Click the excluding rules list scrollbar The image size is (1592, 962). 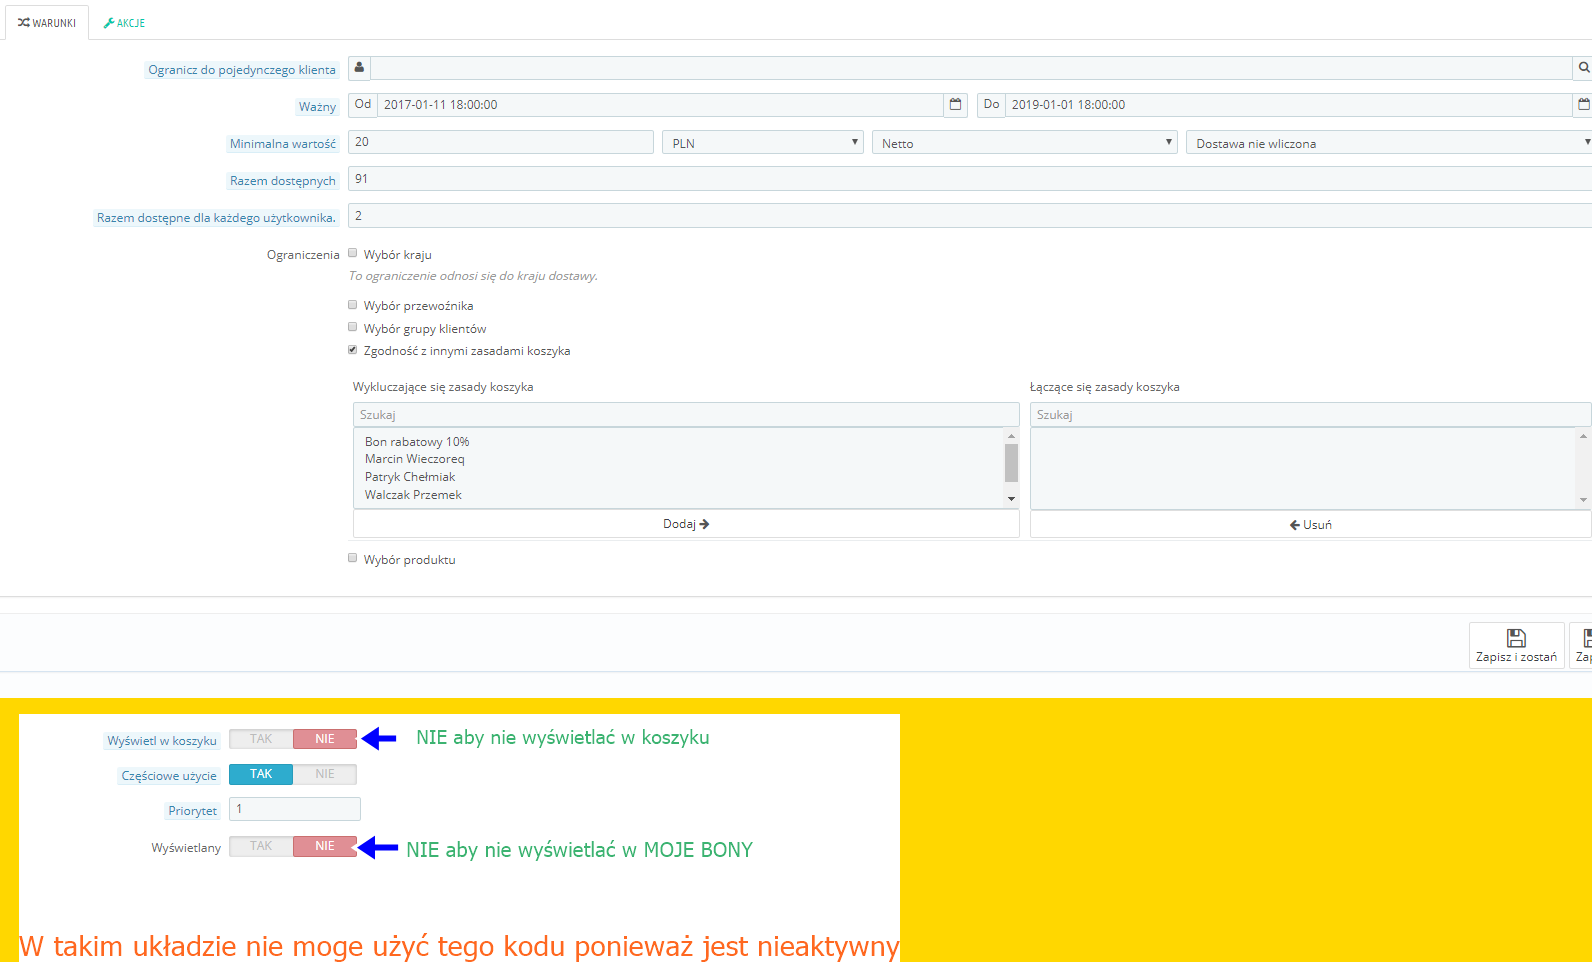(x=1011, y=463)
